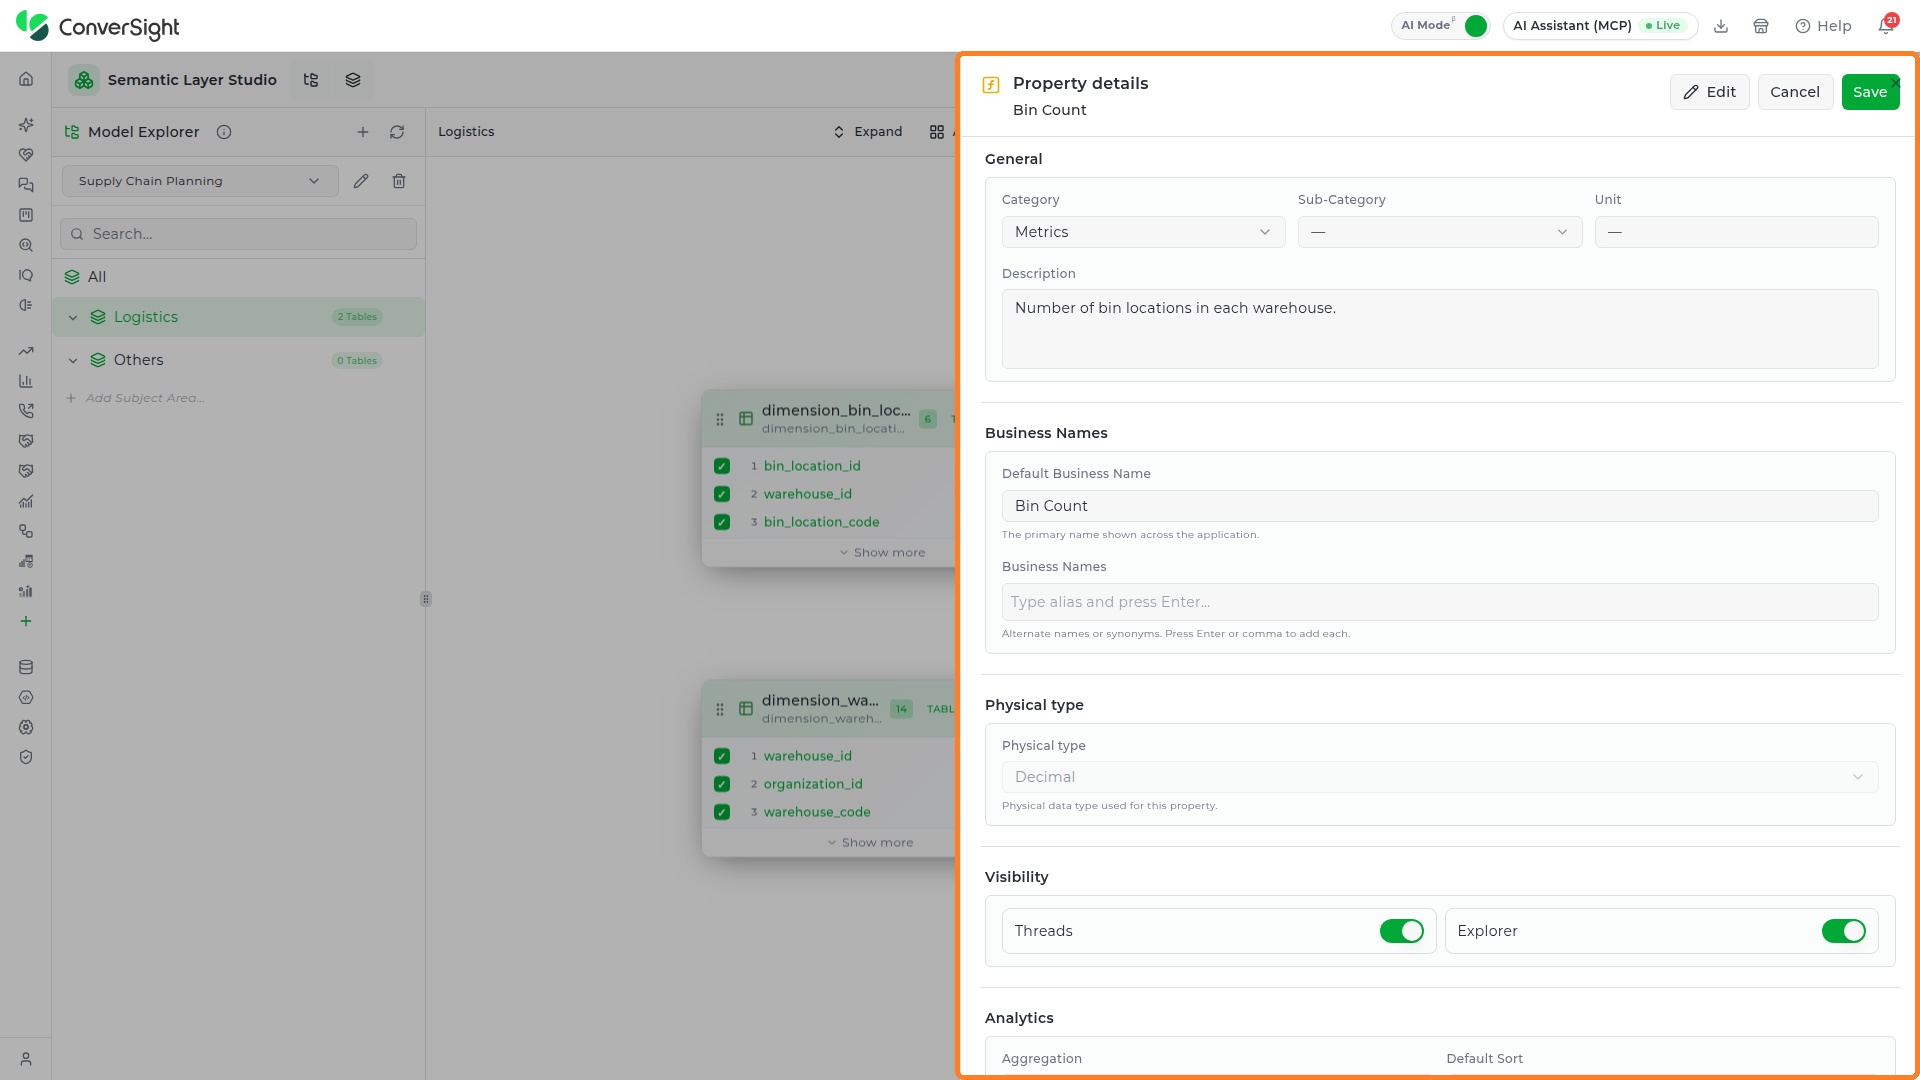The height and width of the screenshot is (1080, 1920).
Task: Delete model with trash icon
Action: click(399, 181)
